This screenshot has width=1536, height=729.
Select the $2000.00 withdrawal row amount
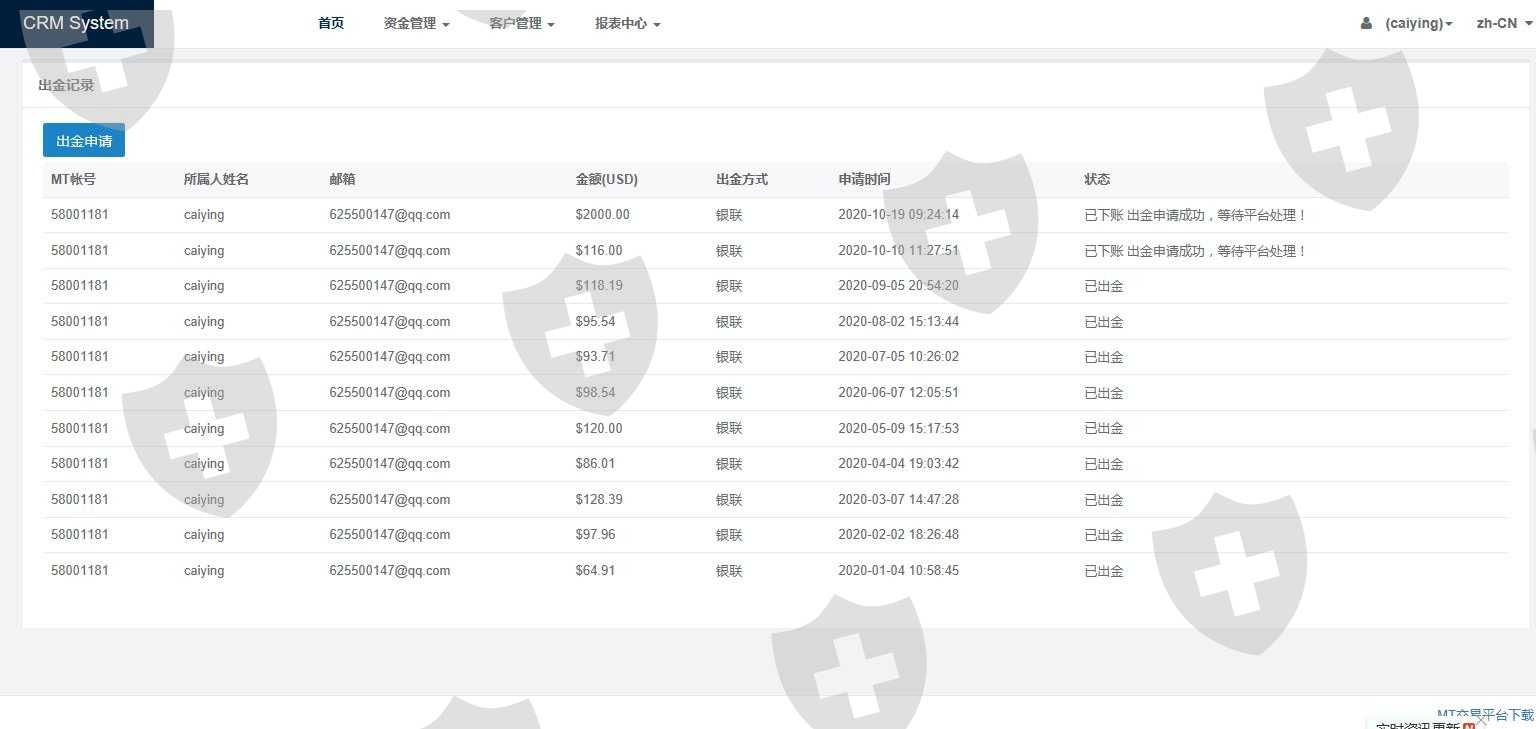pyautogui.click(x=602, y=214)
